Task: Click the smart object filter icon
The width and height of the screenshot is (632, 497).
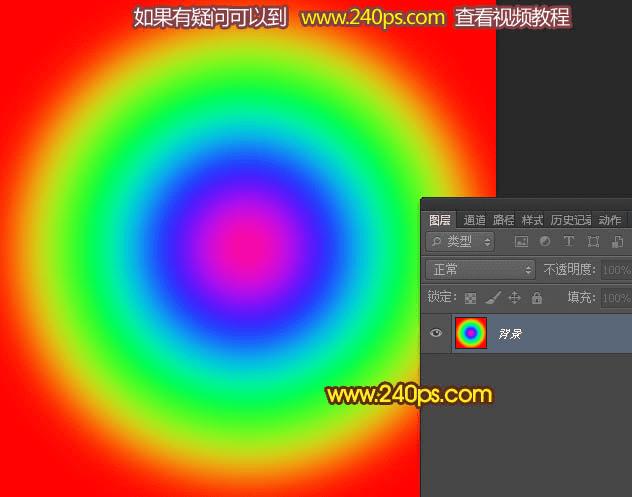Action: click(617, 242)
